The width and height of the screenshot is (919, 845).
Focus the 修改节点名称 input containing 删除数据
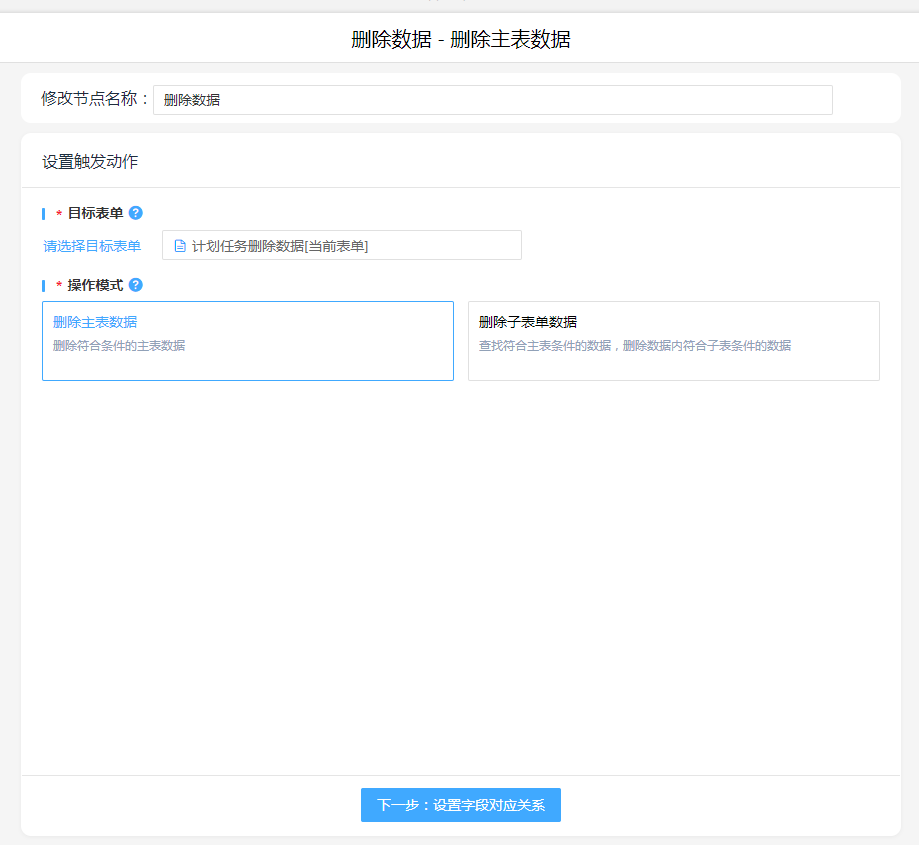tap(492, 100)
